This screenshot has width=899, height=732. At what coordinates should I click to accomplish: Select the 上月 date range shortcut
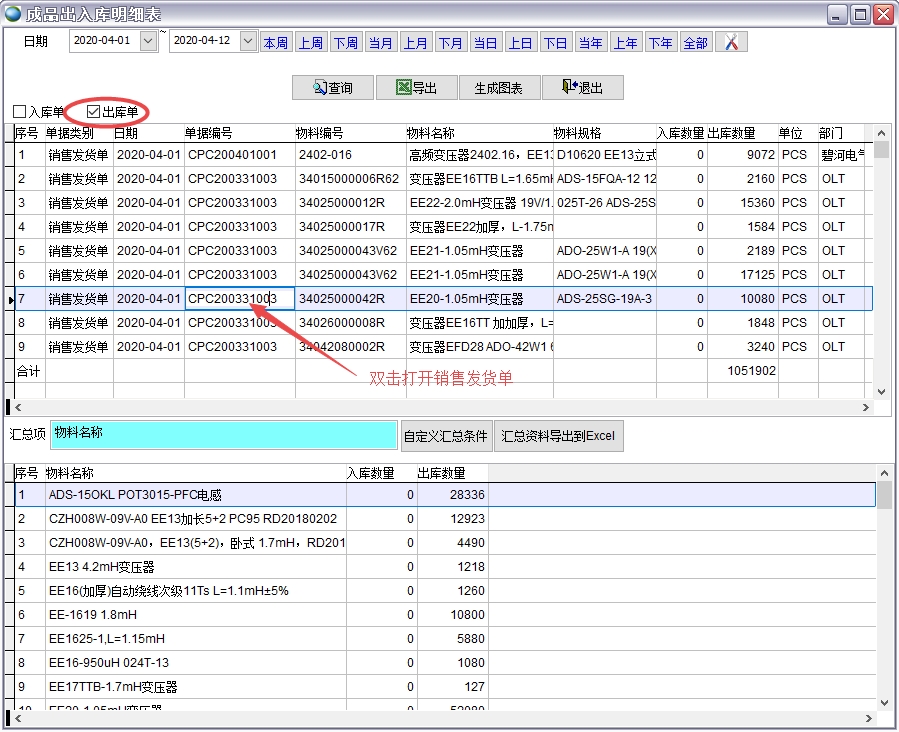(415, 43)
